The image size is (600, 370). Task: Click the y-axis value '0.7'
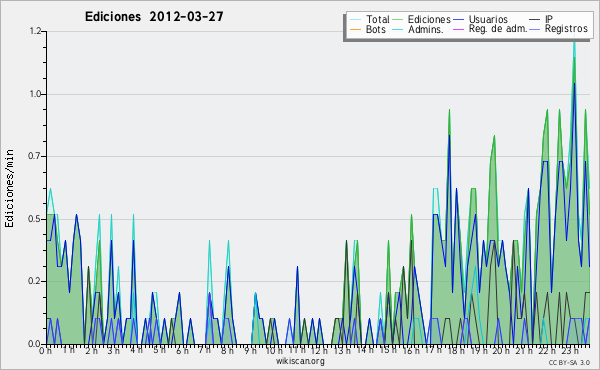35,156
